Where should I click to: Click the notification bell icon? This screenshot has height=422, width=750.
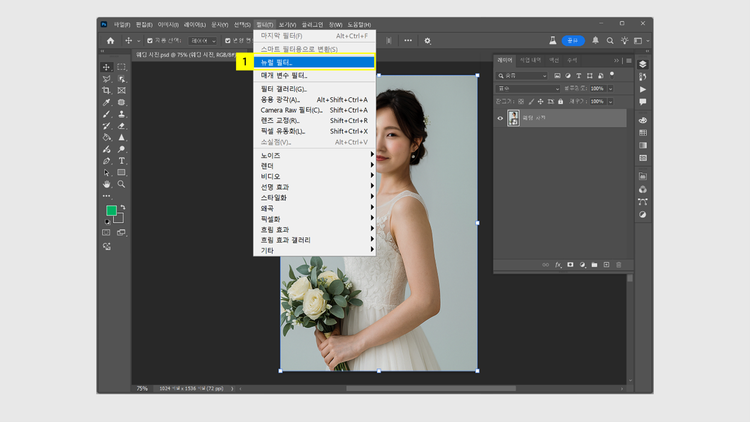[596, 41]
